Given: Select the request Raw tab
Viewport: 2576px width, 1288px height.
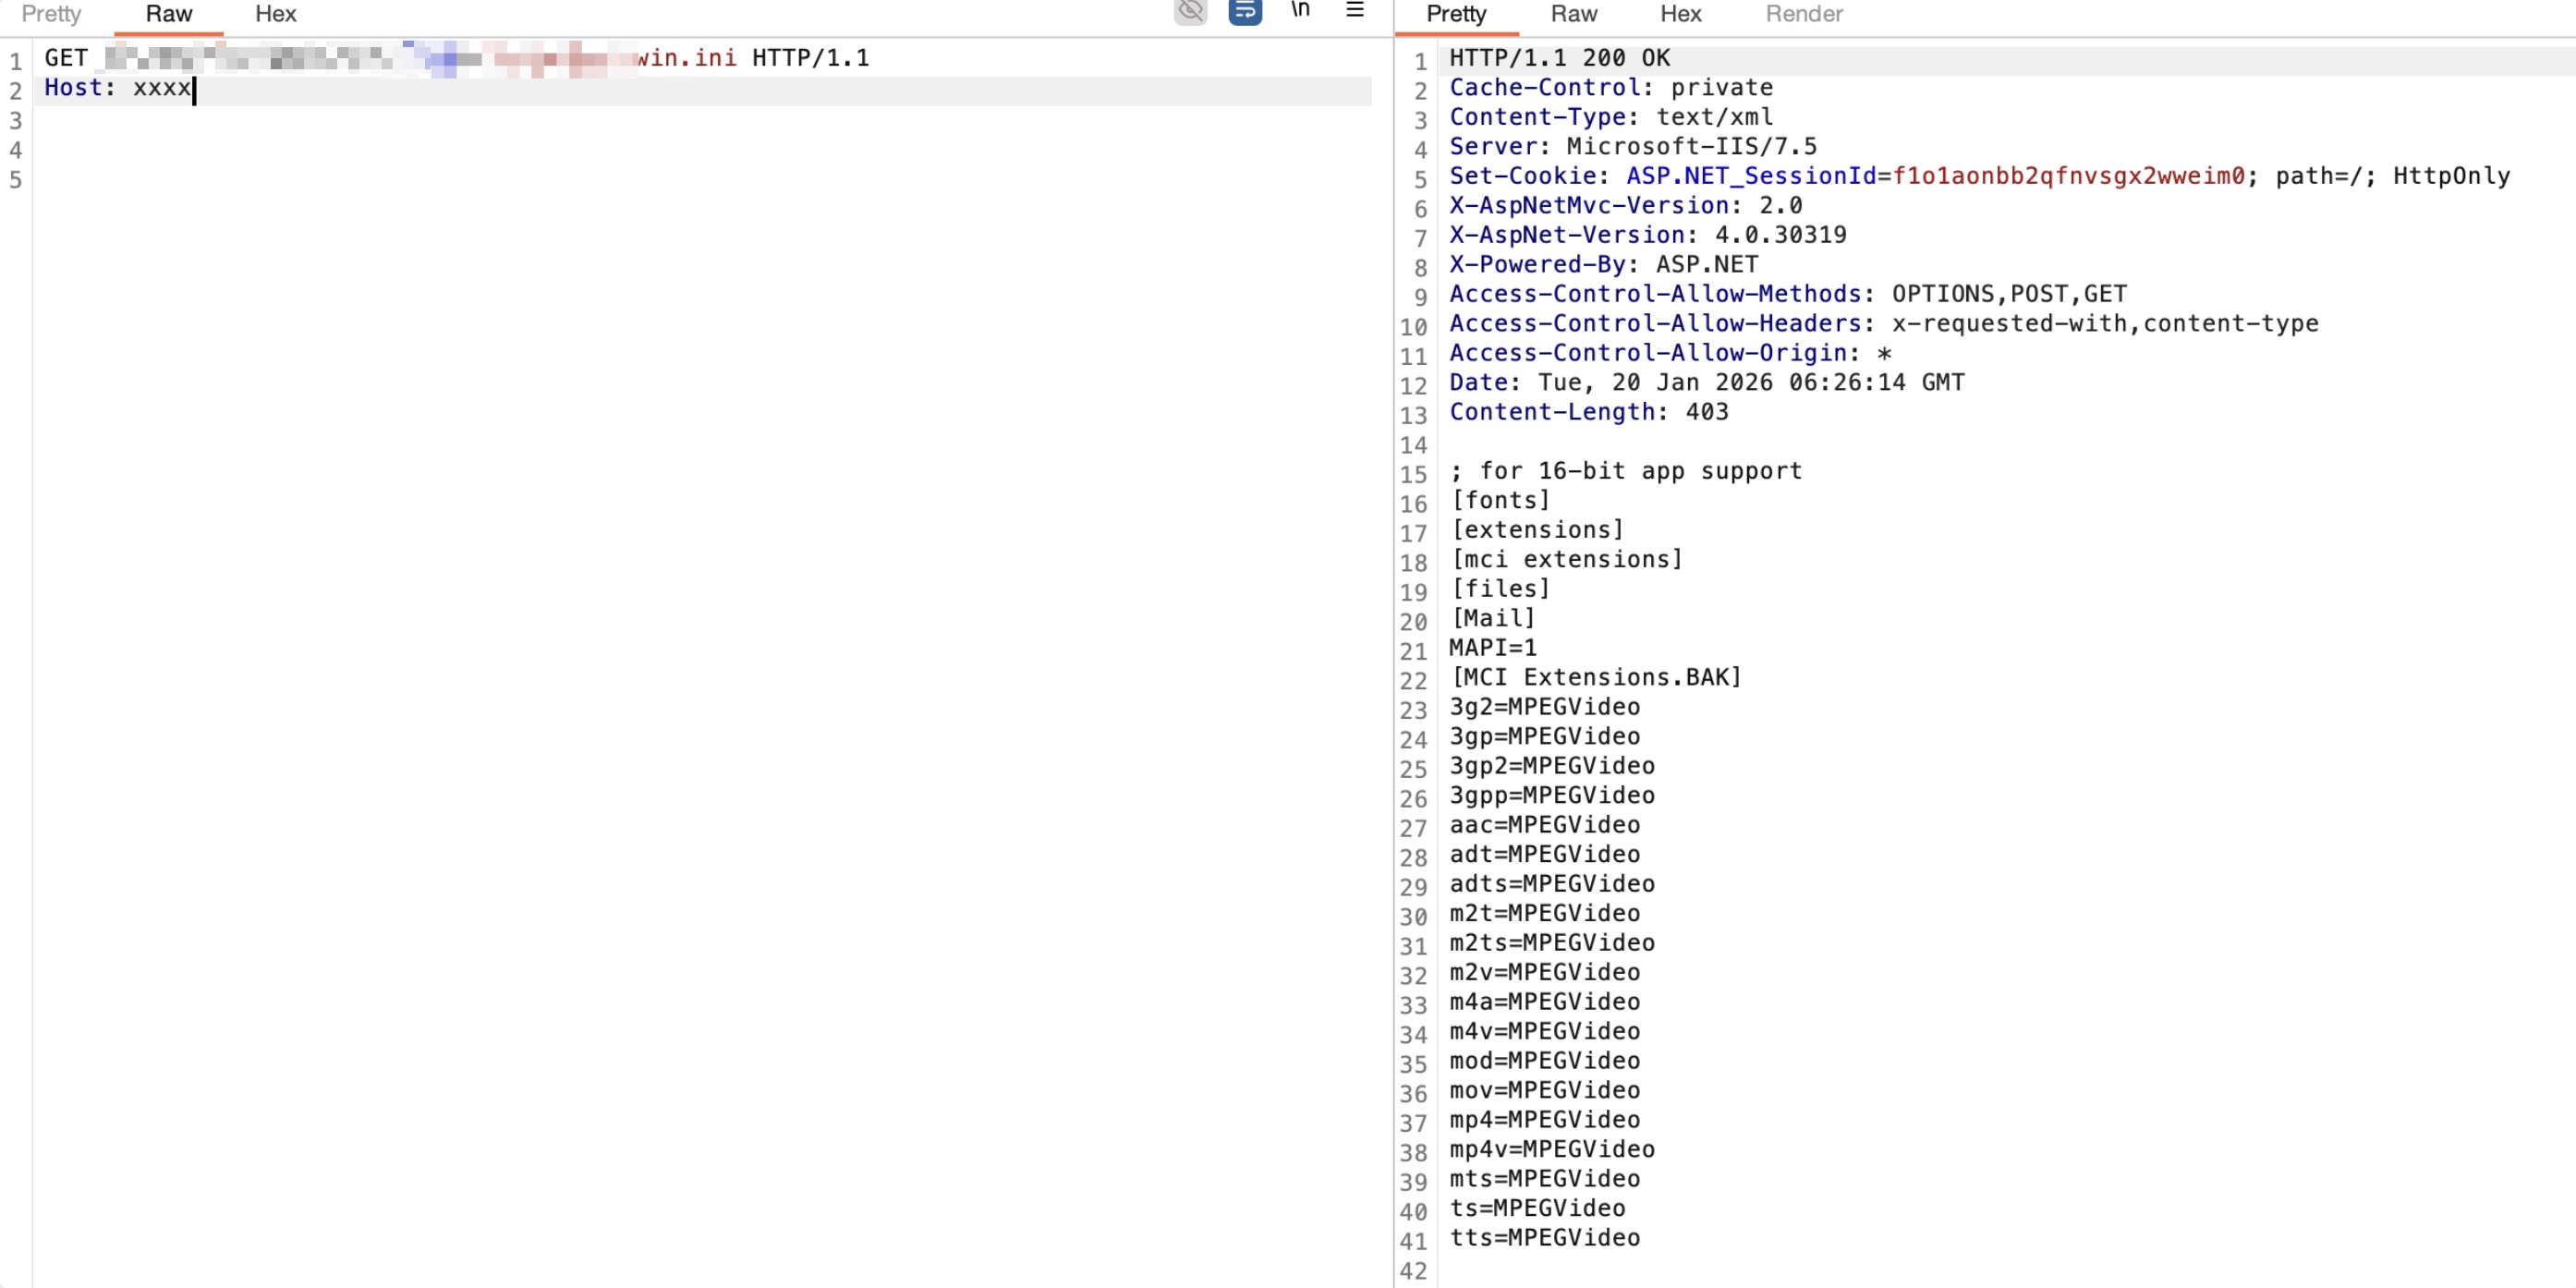Looking at the screenshot, I should tap(168, 14).
